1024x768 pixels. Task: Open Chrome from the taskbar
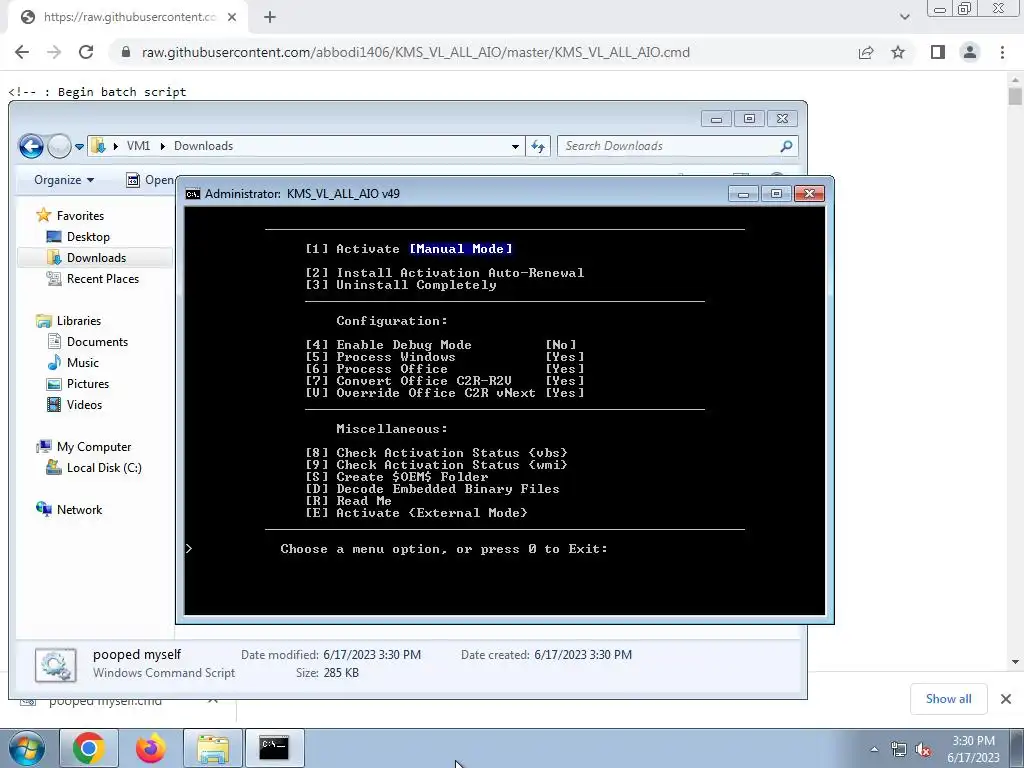89,748
